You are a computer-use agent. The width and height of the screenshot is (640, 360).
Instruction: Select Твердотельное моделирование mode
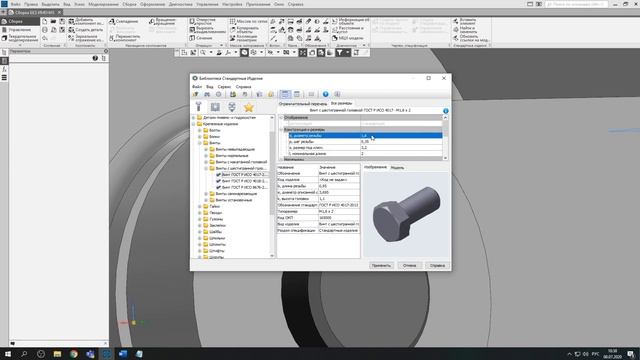(20, 38)
